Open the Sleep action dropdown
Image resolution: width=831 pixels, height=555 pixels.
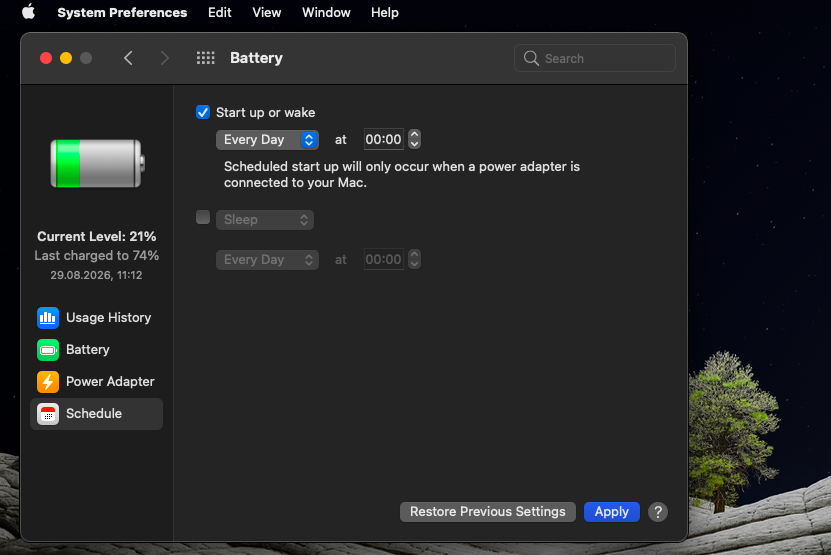pyautogui.click(x=265, y=220)
